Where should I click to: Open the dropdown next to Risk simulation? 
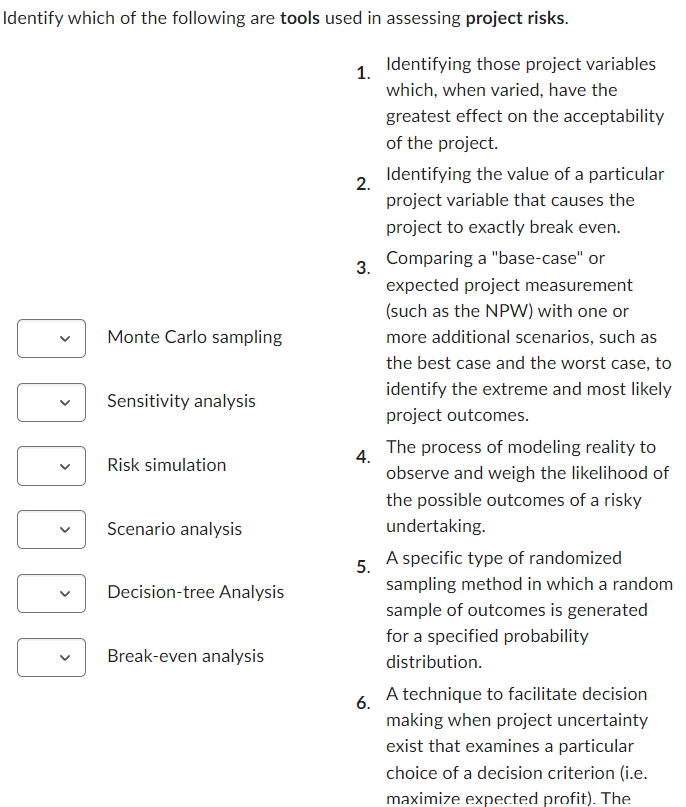click(51, 466)
